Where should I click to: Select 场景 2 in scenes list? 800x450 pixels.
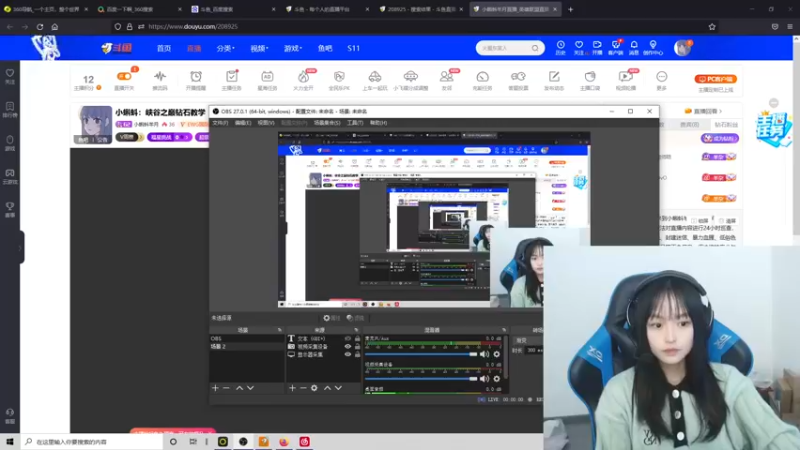tap(246, 346)
